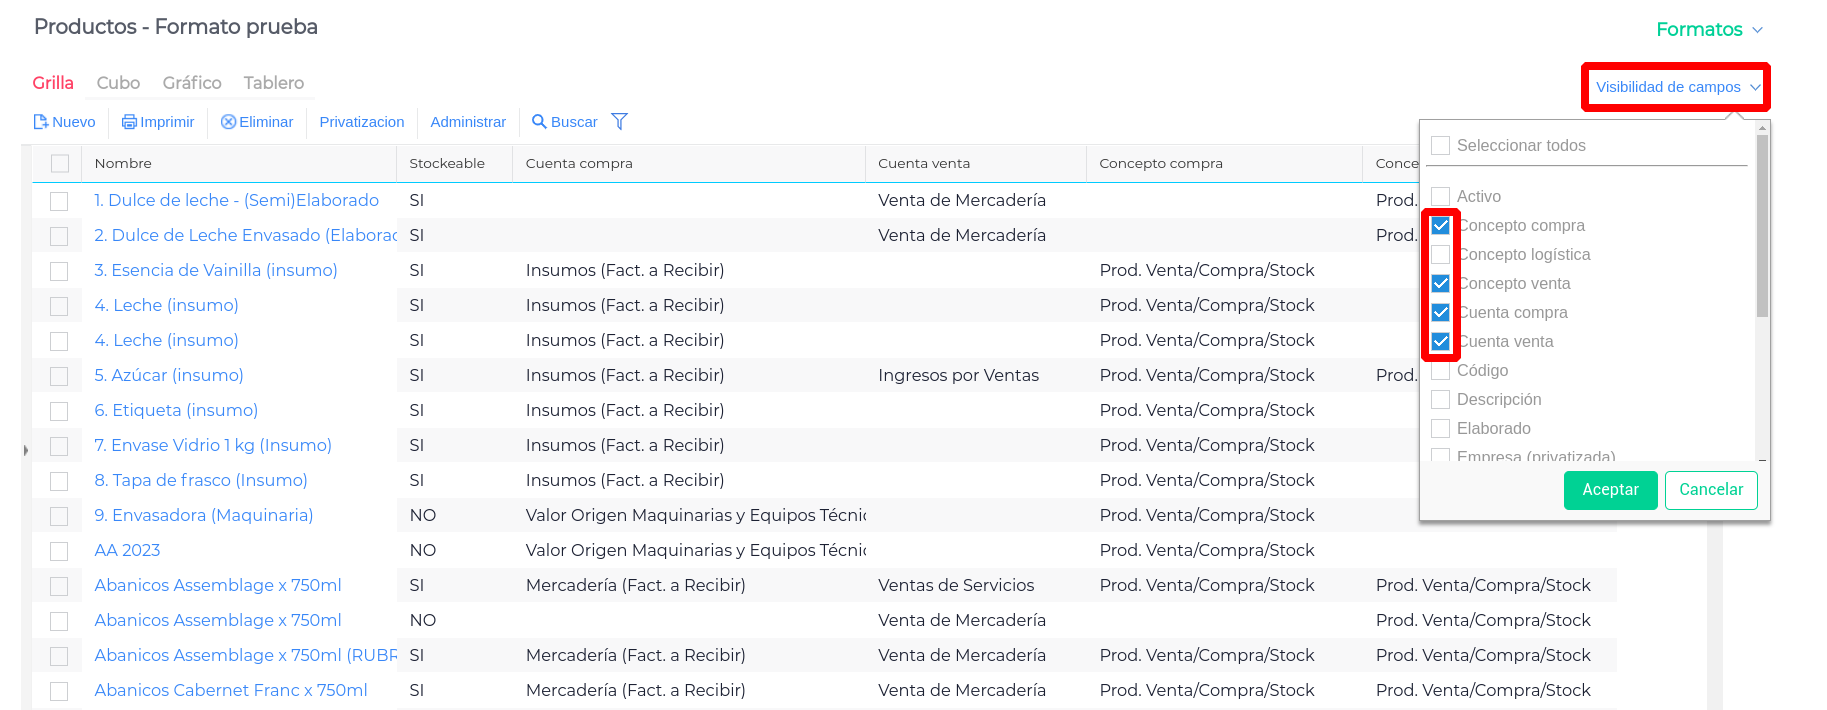Check the Seleccionar todos checkbox

coord(1441,146)
